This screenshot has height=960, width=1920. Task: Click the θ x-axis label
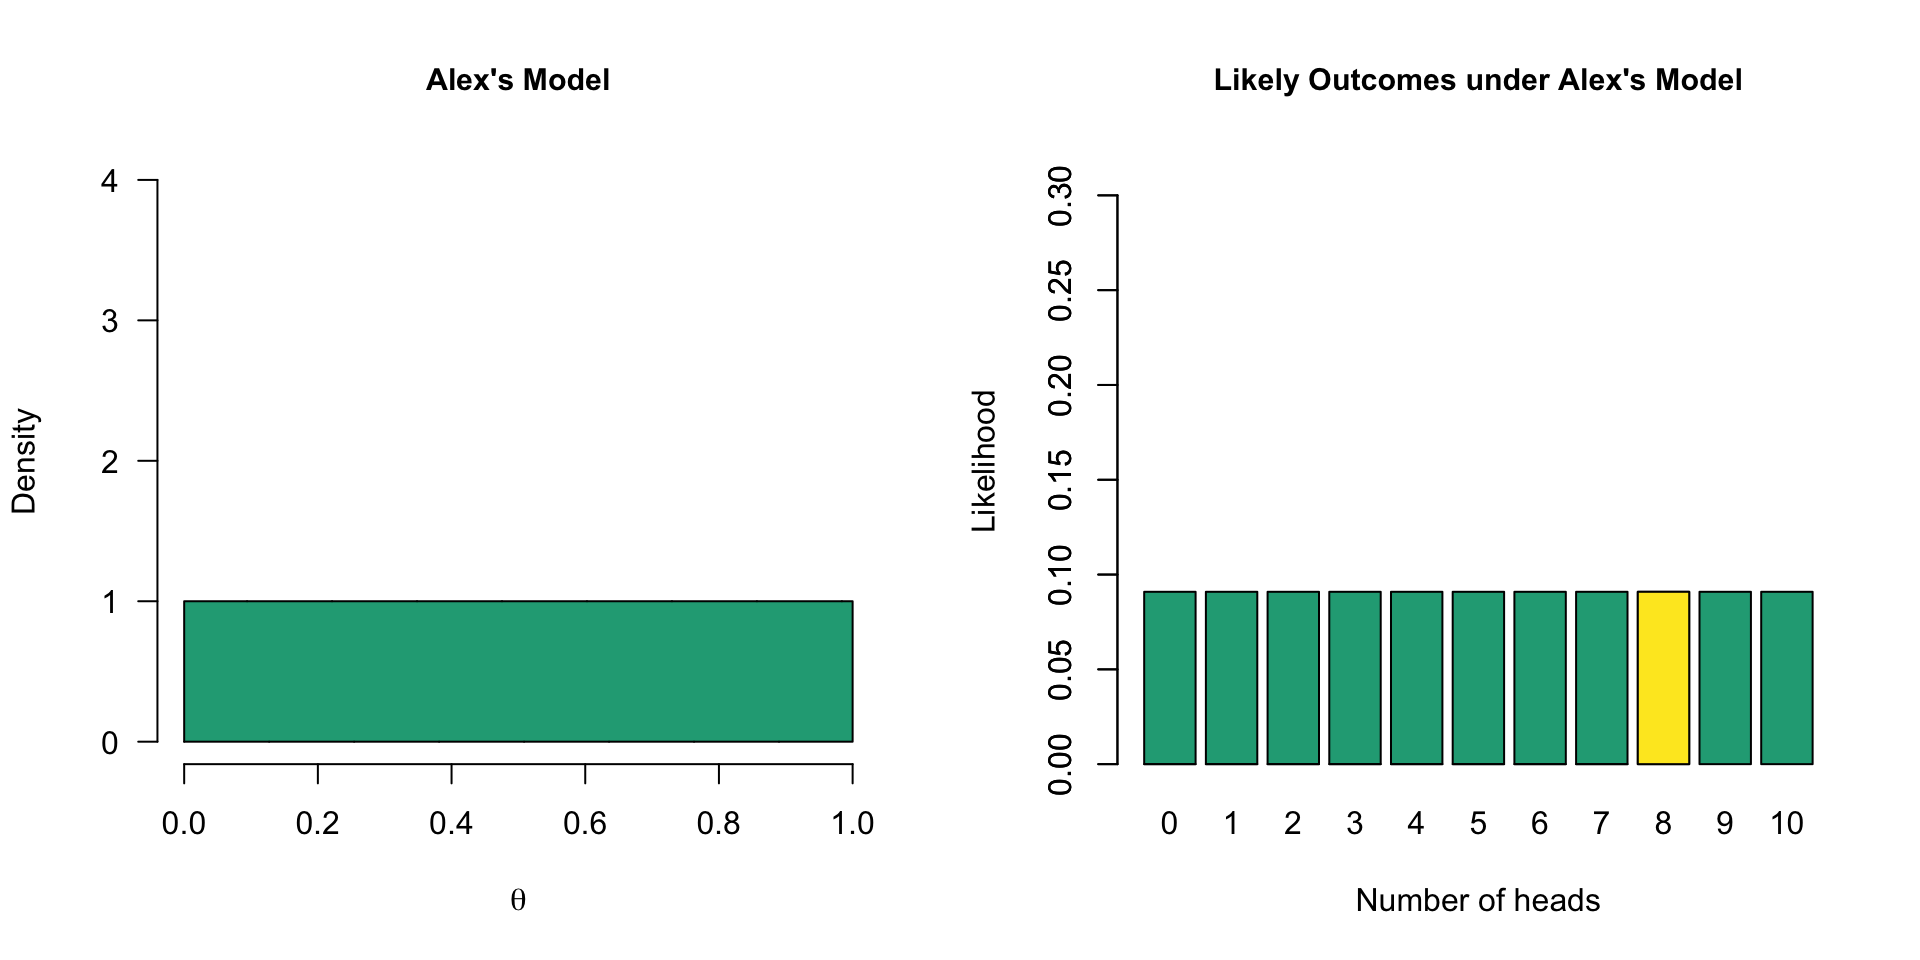tap(518, 900)
